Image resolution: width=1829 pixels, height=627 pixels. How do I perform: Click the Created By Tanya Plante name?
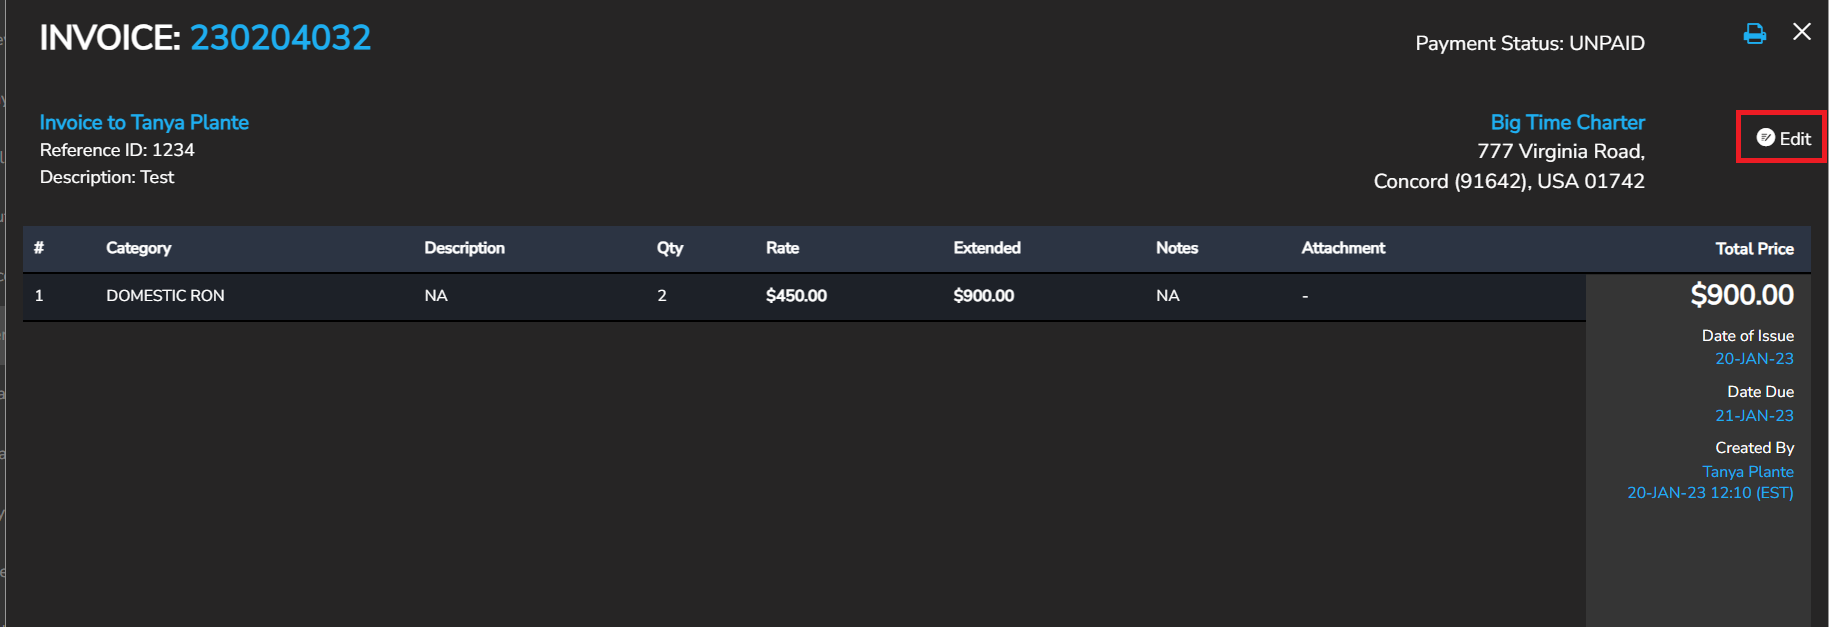click(1747, 472)
